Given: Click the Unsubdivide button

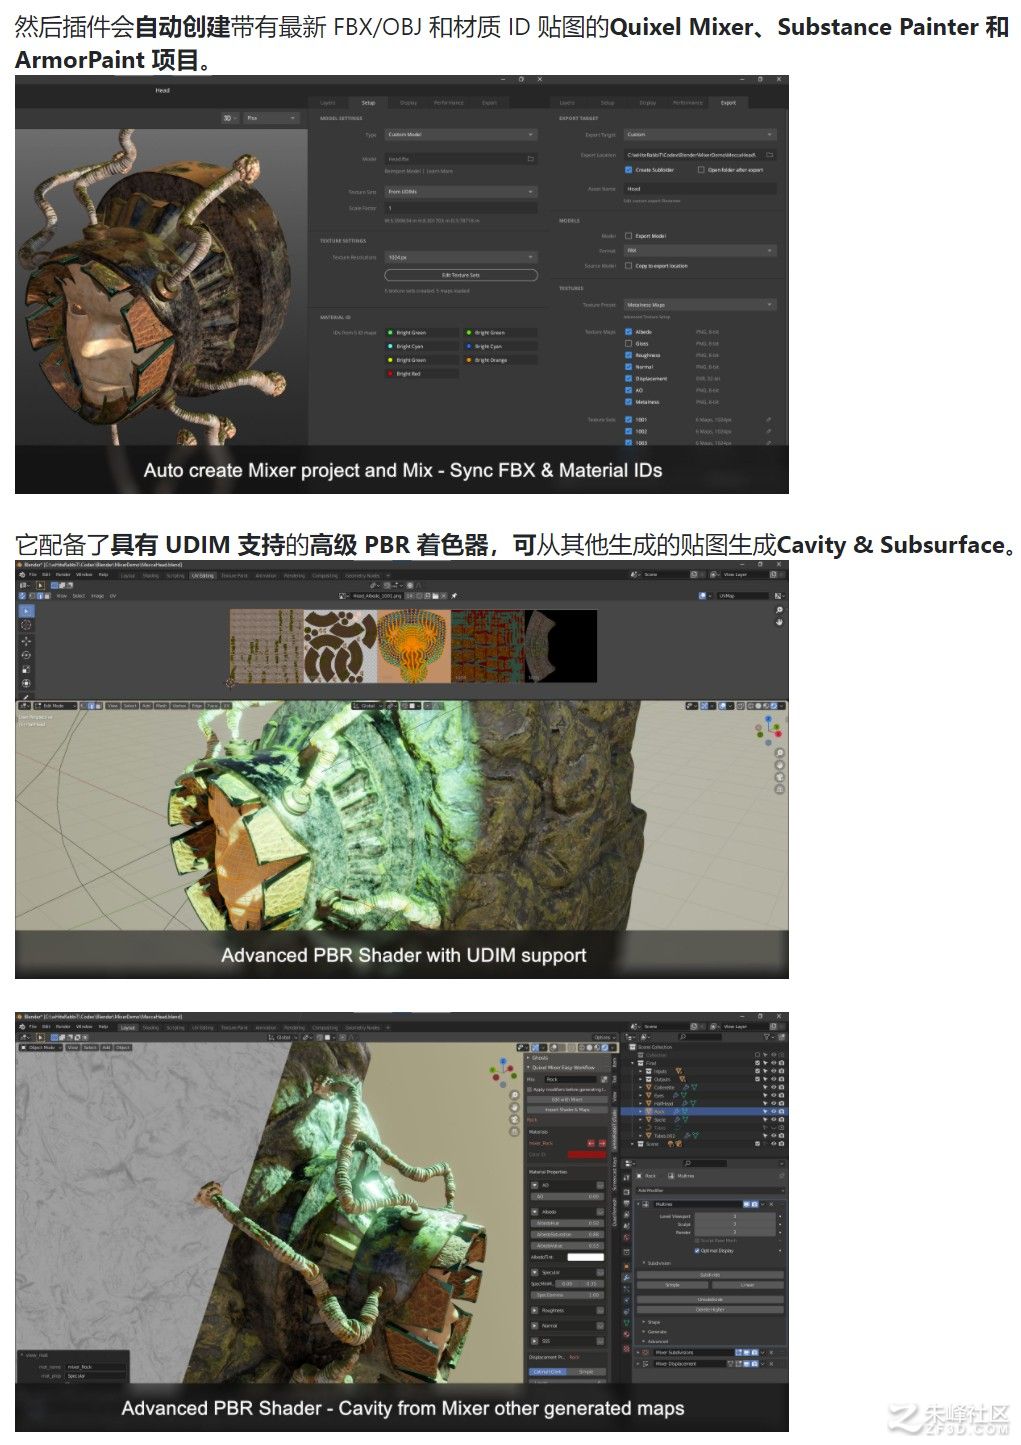Looking at the screenshot, I should 710,1299.
